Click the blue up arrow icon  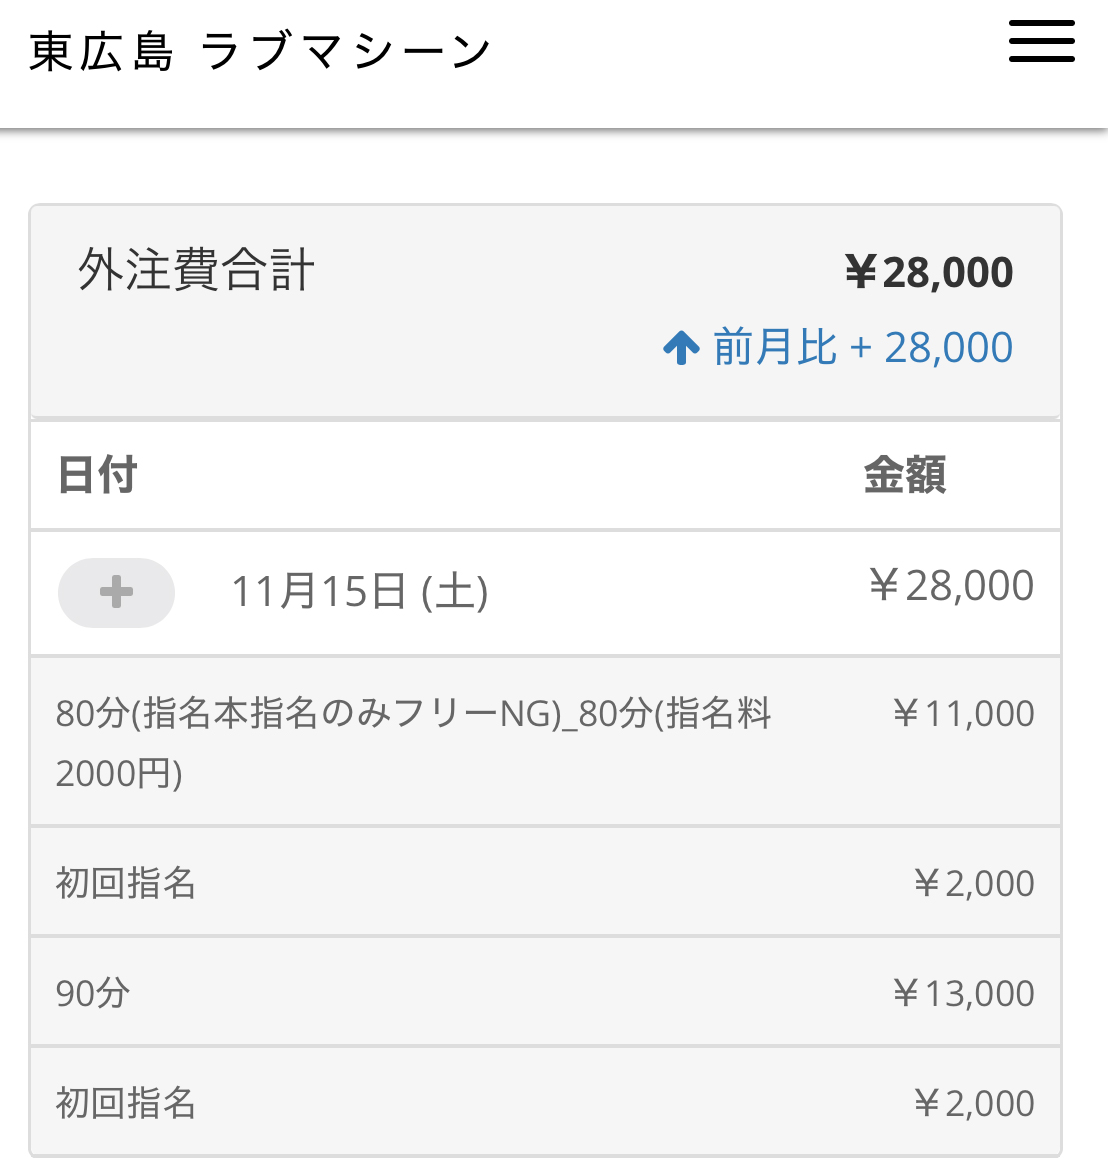tap(681, 348)
